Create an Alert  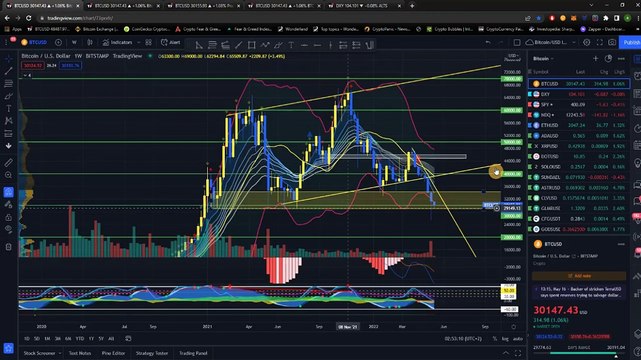(171, 42)
